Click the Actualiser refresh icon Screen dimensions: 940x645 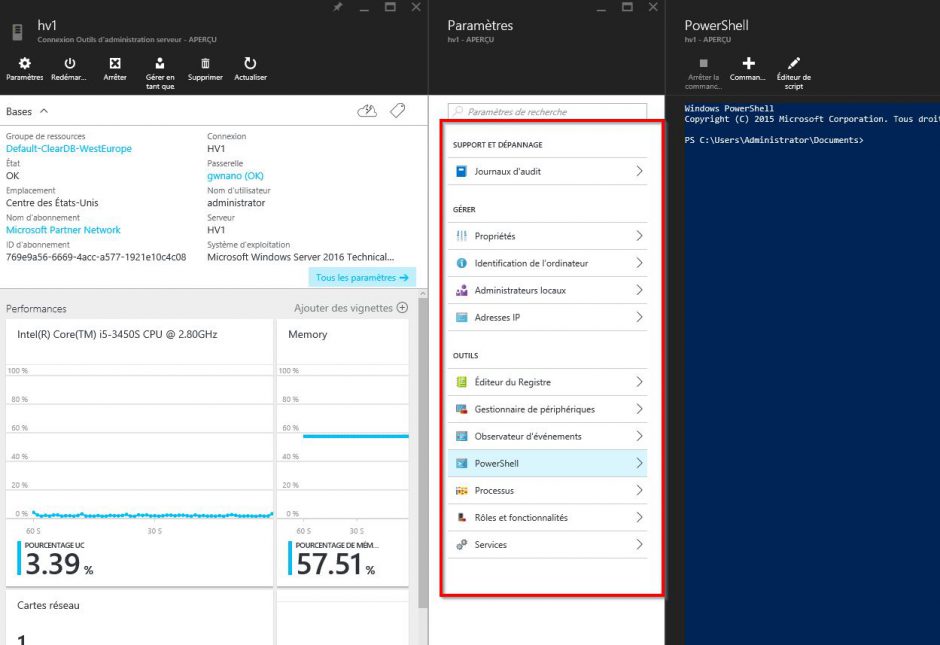(x=250, y=64)
